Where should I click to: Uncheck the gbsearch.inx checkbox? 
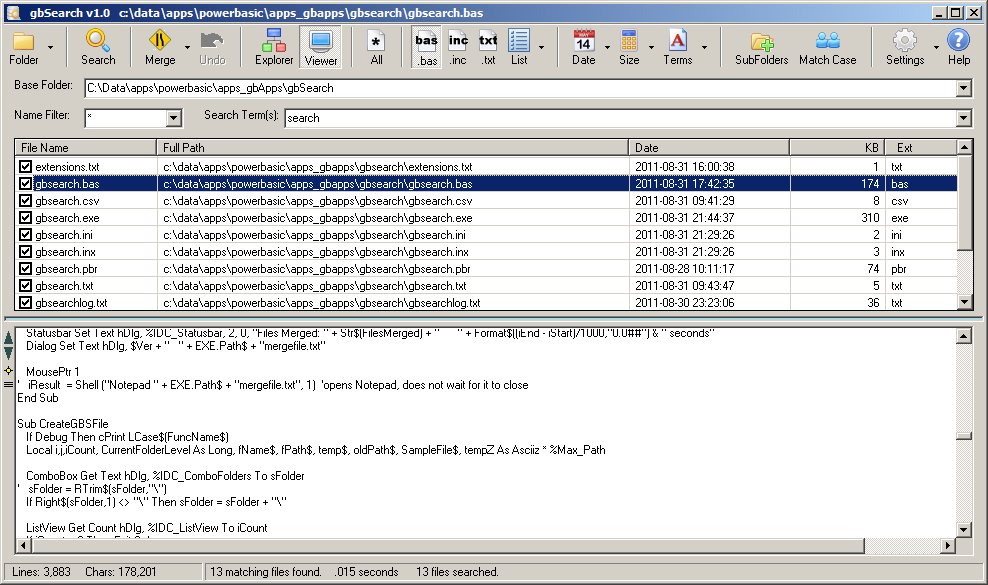pyautogui.click(x=25, y=252)
